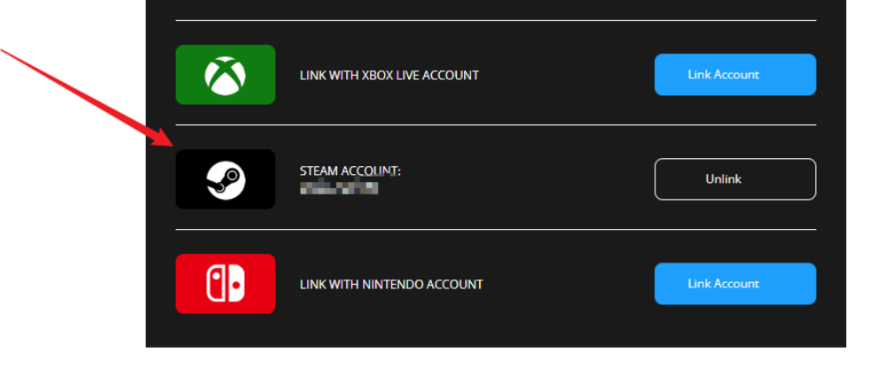Click the blurred Steam account name
The height and width of the screenshot is (376, 877).
[339, 187]
